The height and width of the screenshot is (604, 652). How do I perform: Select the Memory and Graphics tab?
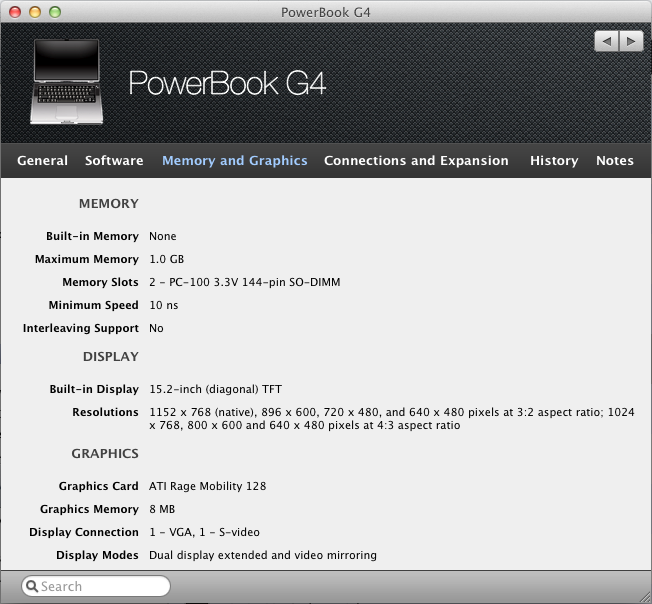tap(235, 160)
